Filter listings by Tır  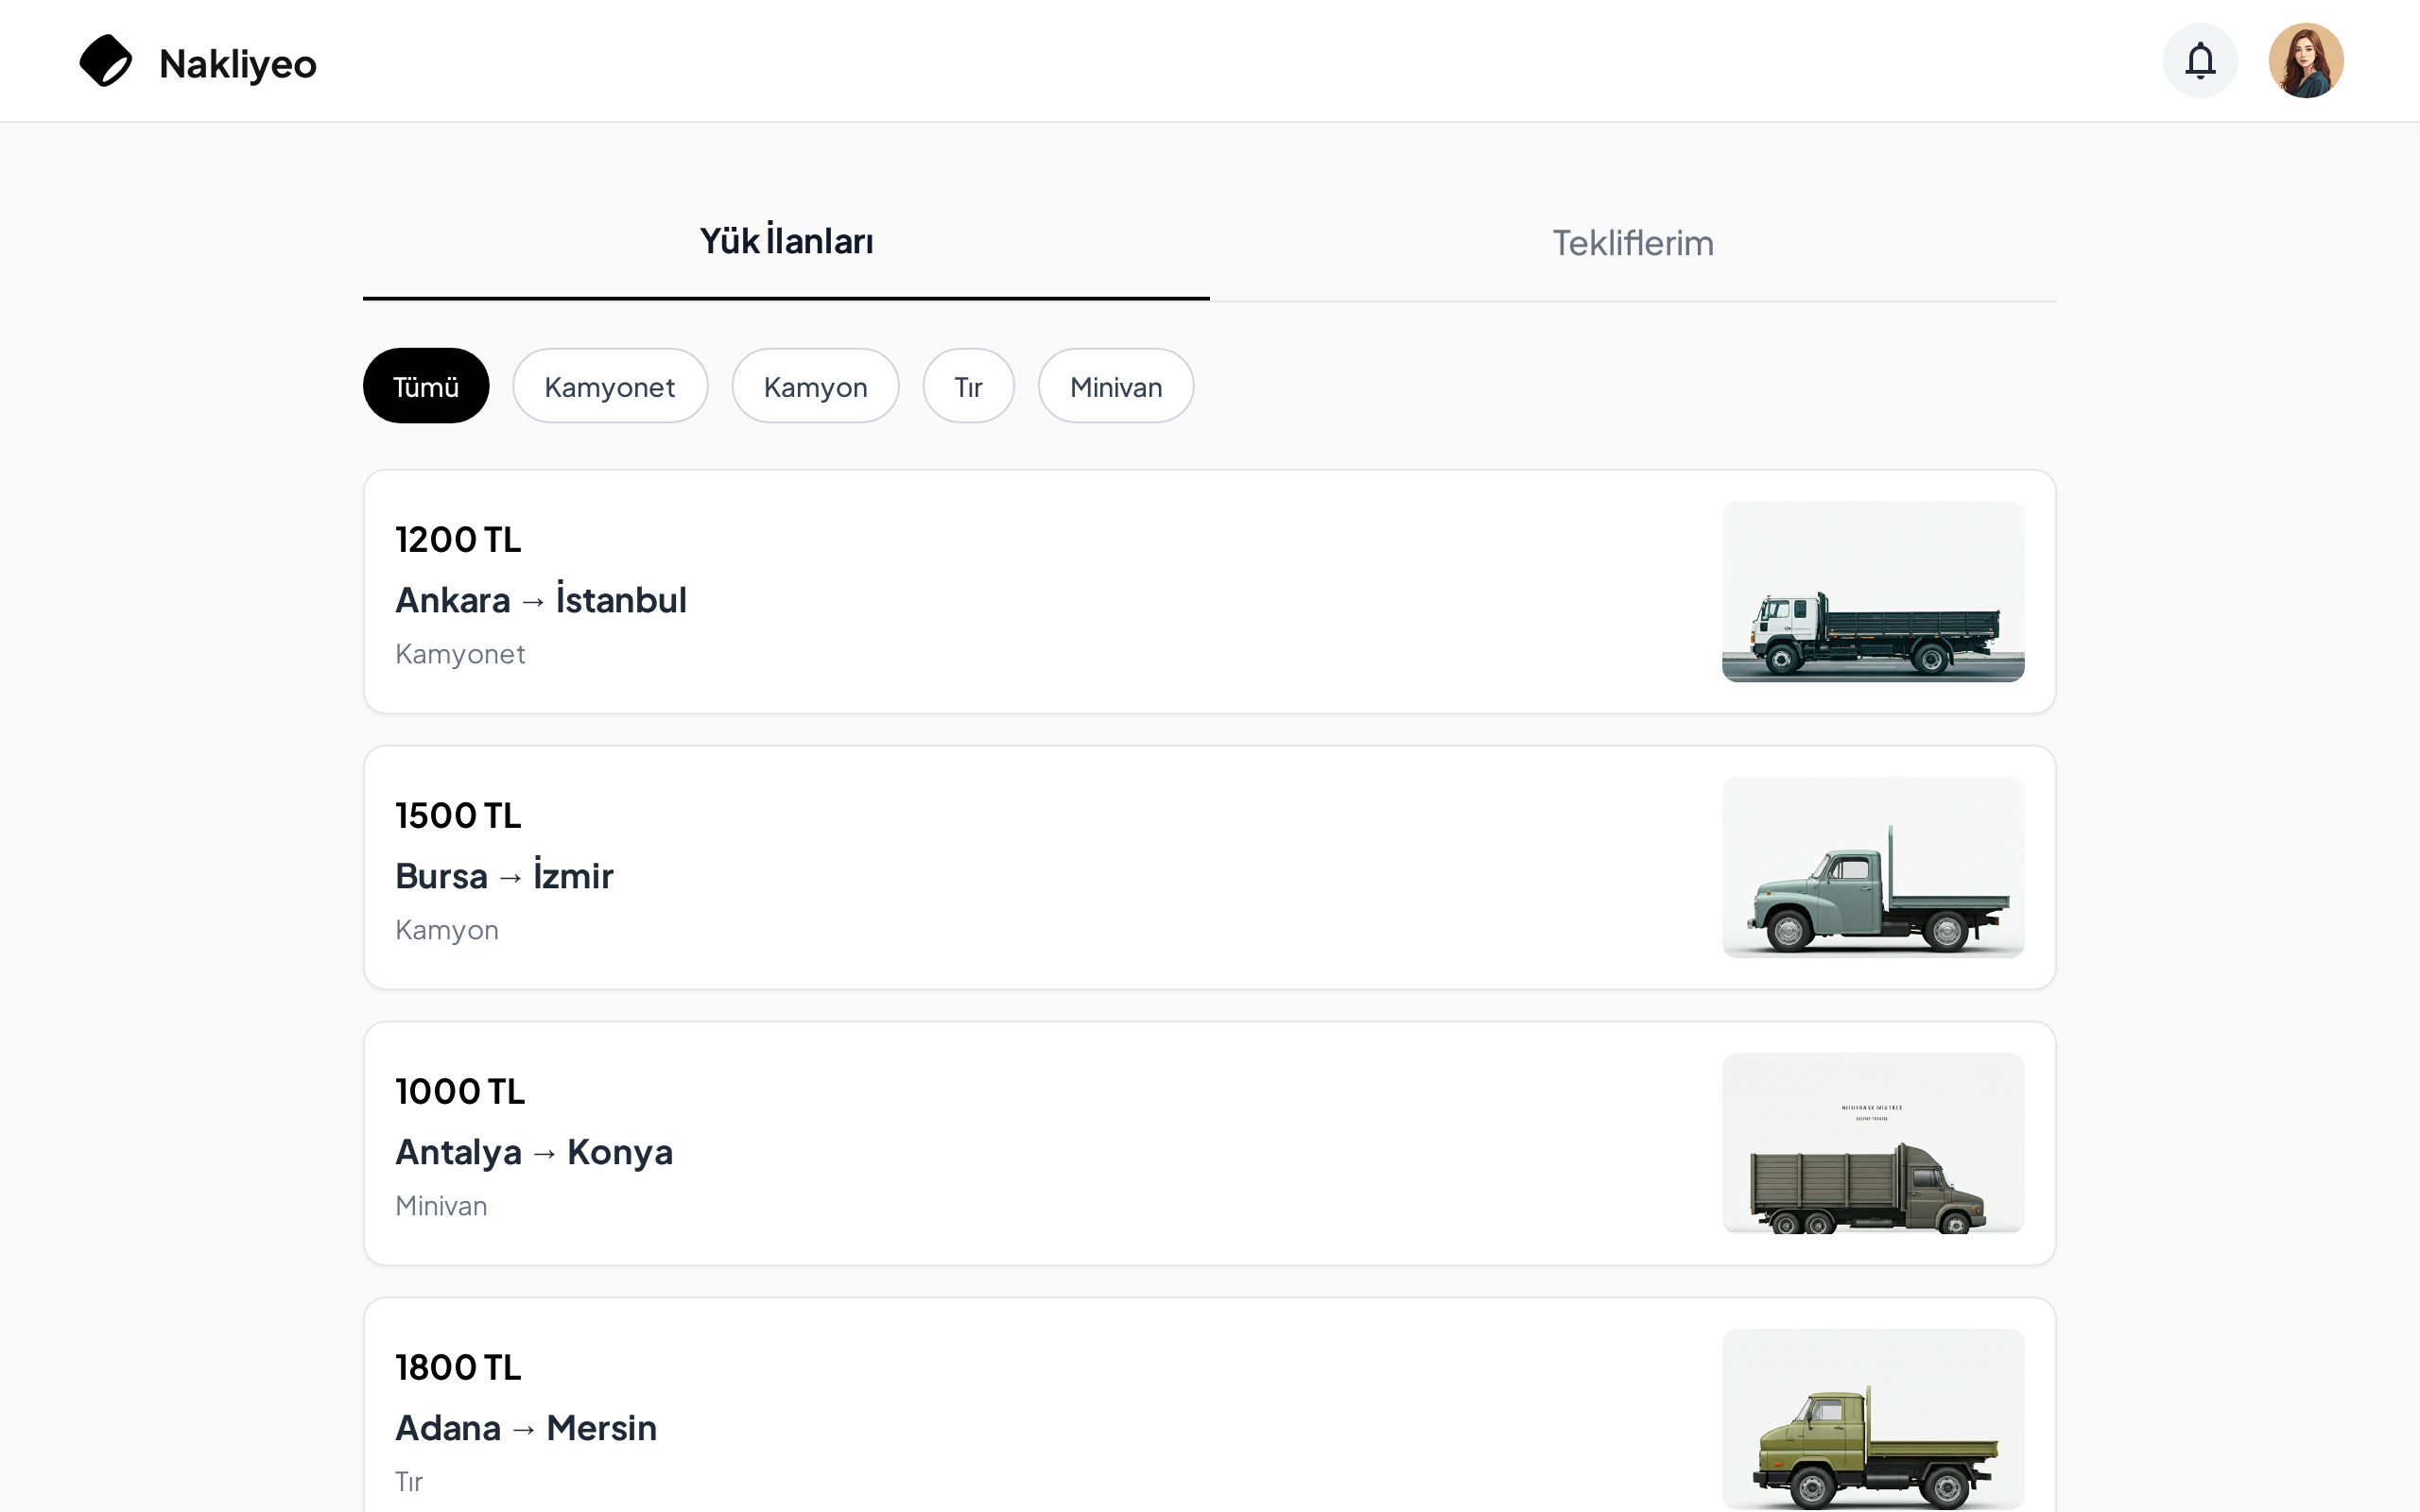point(968,386)
